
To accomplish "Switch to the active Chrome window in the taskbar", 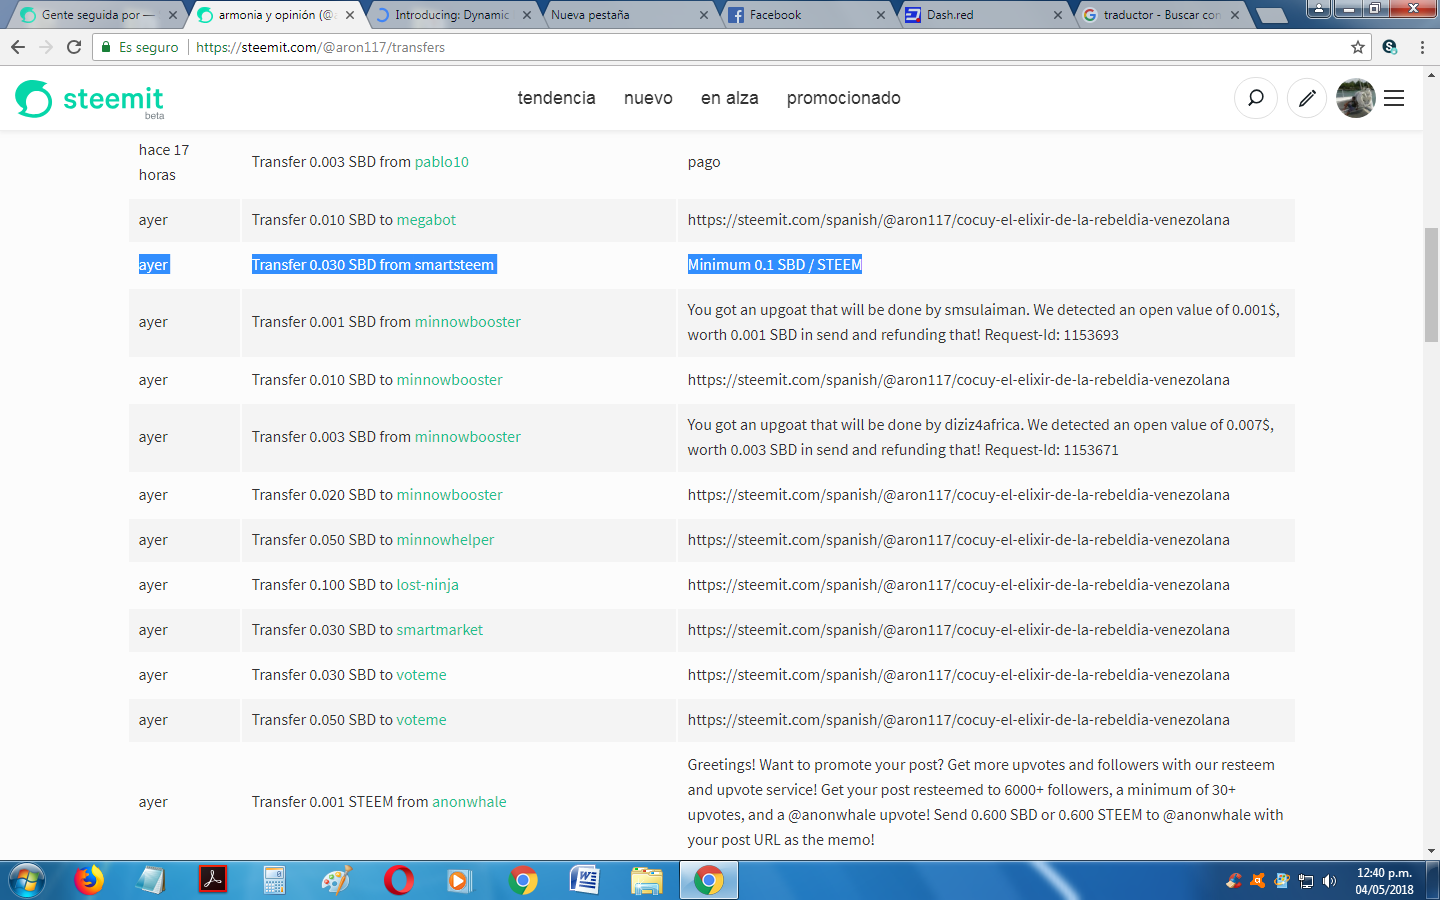I will point(708,880).
